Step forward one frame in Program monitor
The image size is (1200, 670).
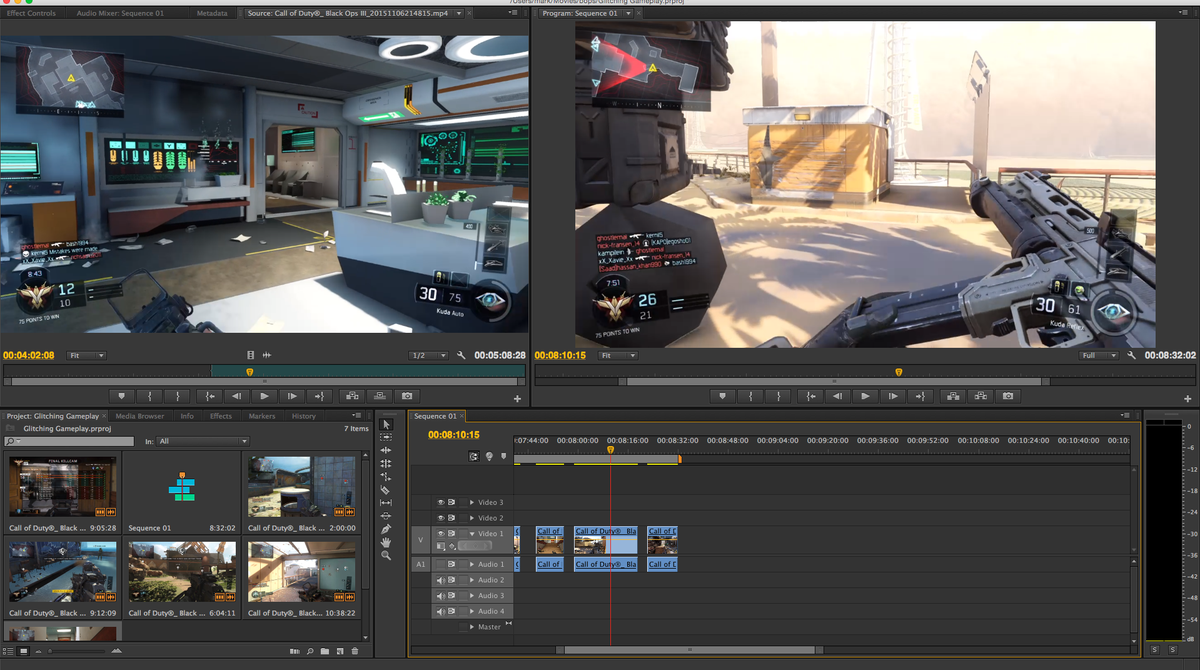(893, 396)
